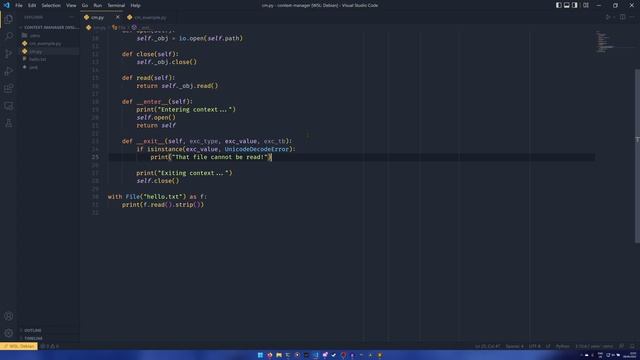Toggle the Primary Side Bar
The width and height of the screenshot is (640, 360).
[558, 5]
